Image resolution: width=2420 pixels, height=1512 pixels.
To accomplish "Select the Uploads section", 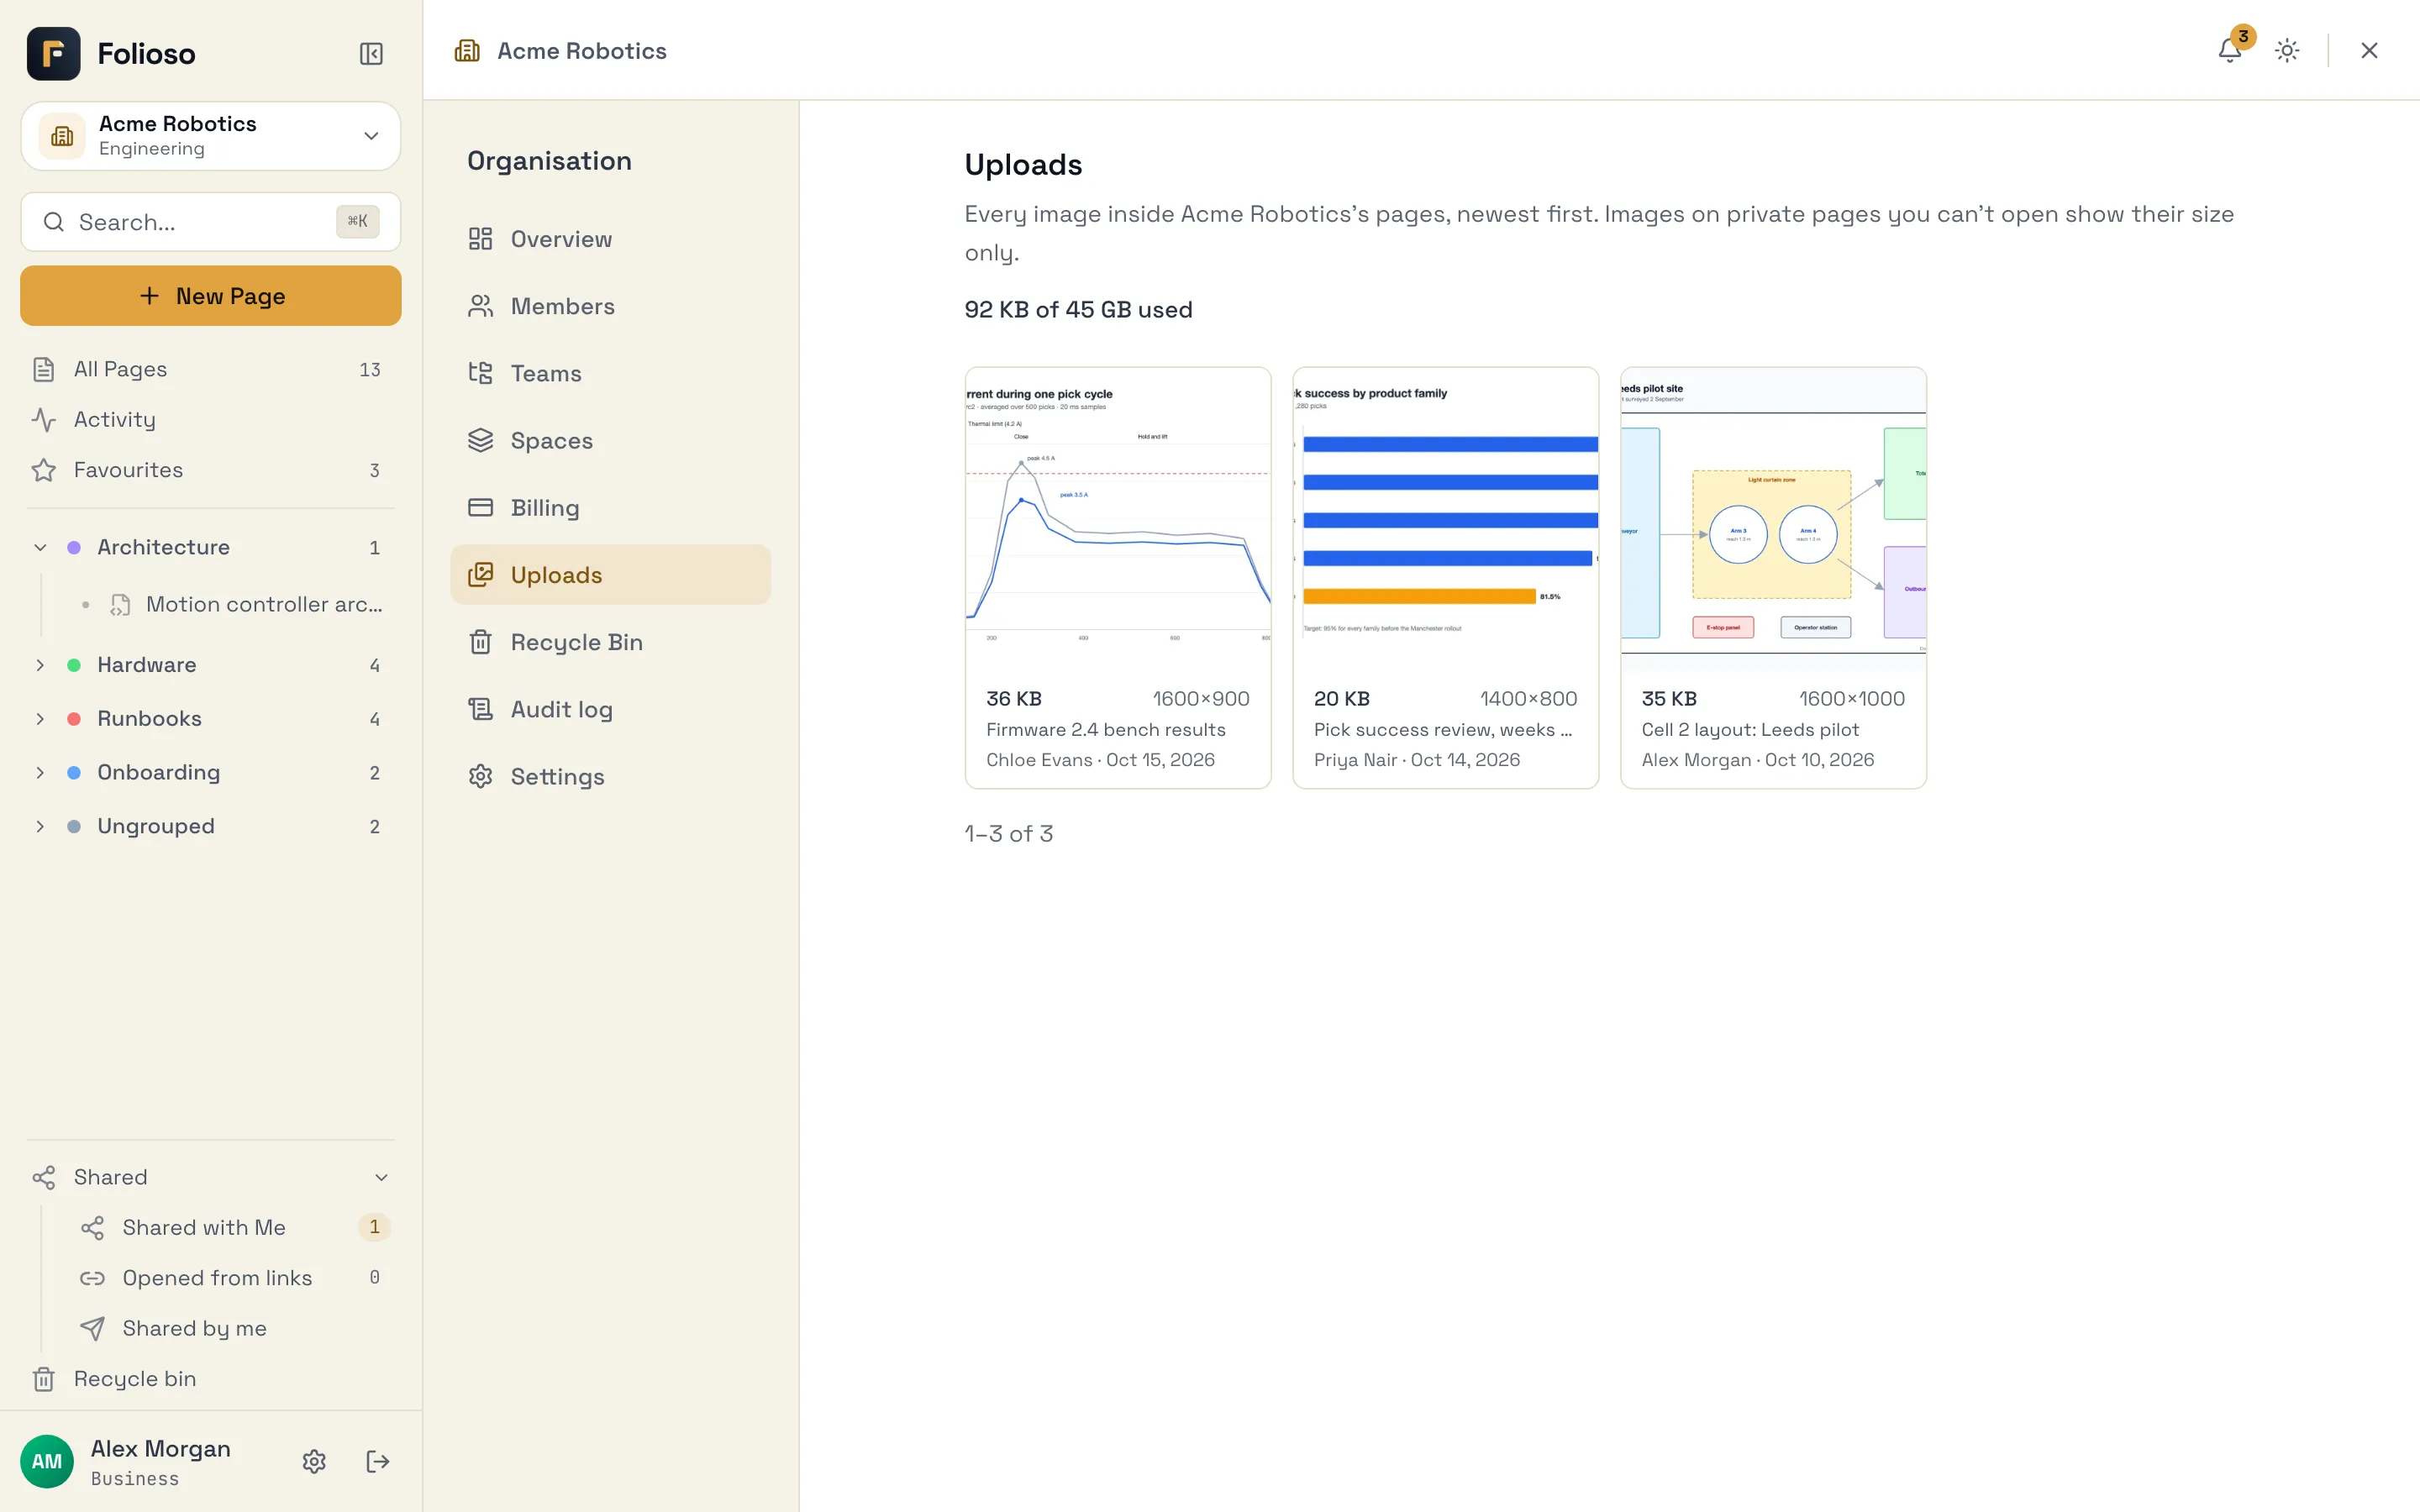I will pyautogui.click(x=610, y=575).
